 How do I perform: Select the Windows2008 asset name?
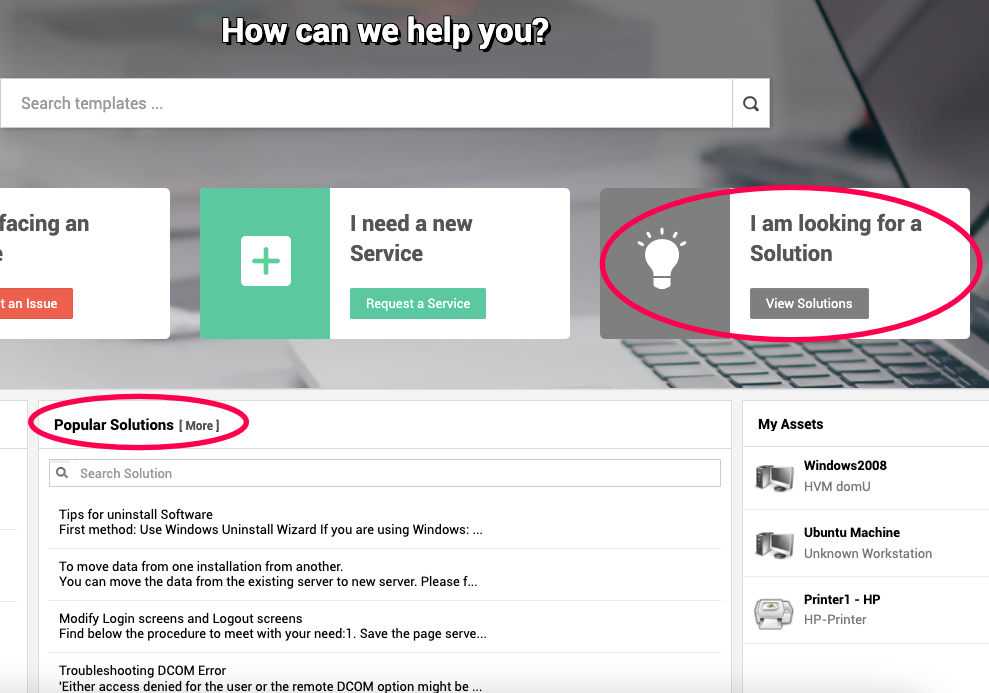tap(845, 465)
